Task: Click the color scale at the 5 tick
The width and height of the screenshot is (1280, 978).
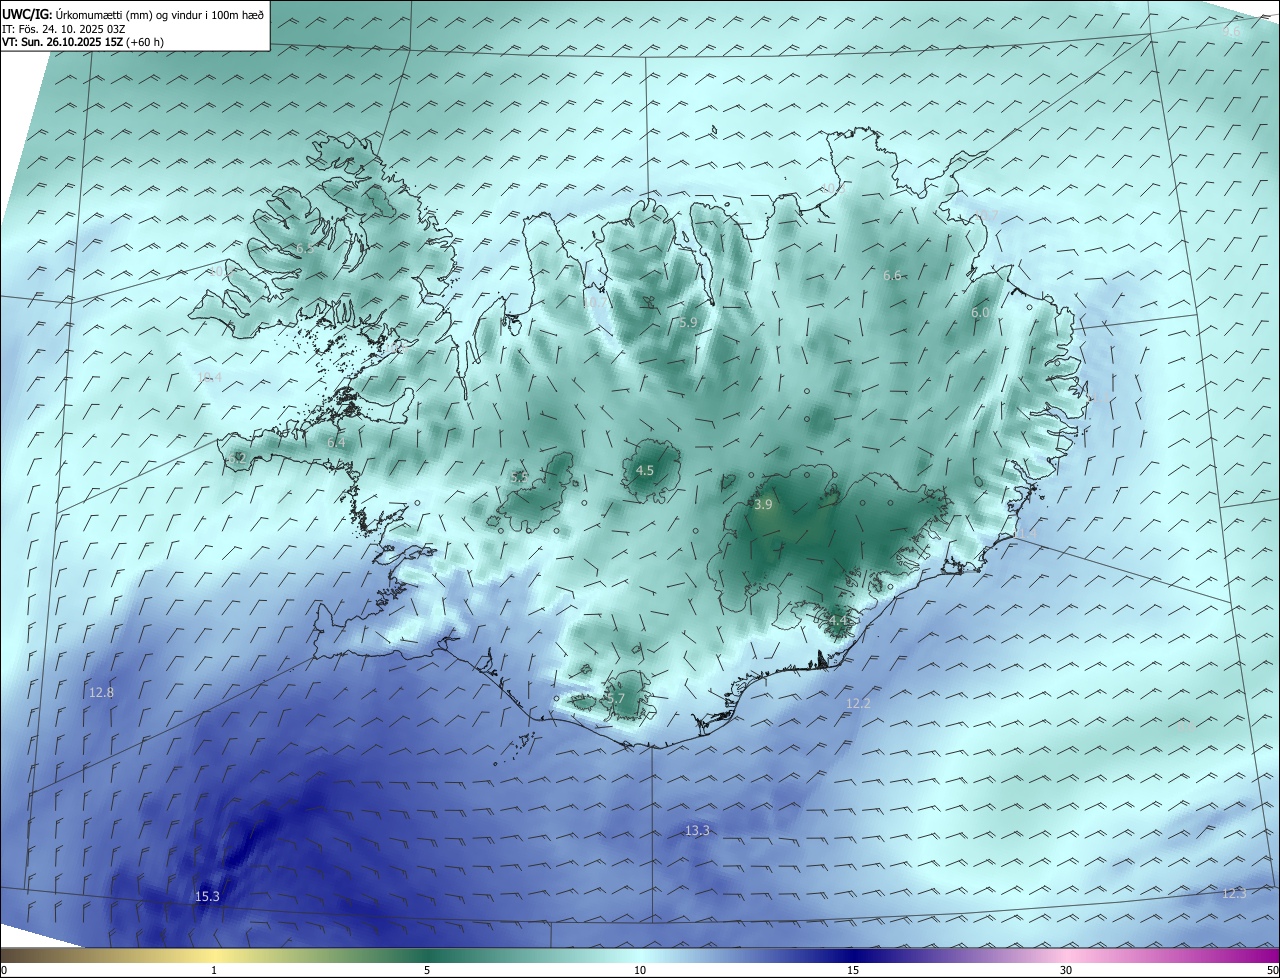Action: click(427, 970)
